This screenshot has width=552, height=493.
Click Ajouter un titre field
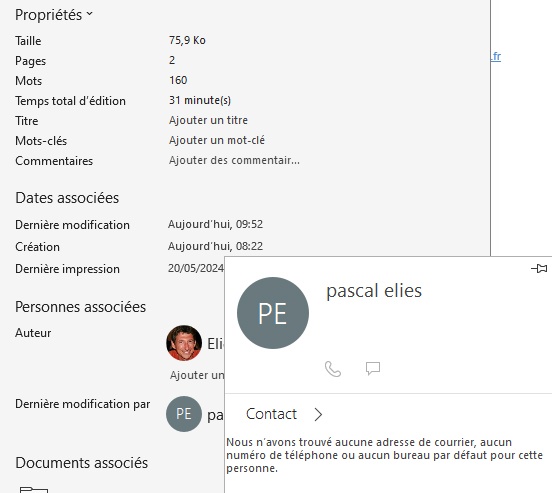coord(208,120)
